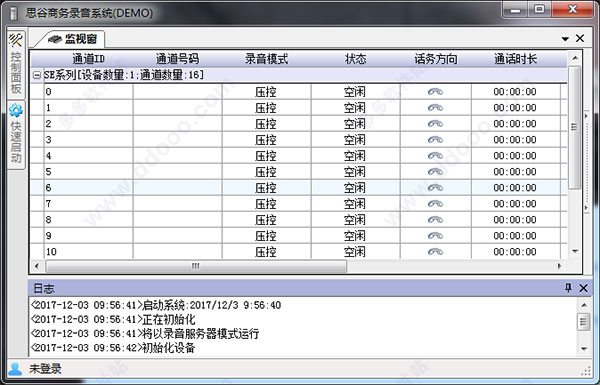Viewport: 600px width, 385px height.
Task: Click the horizontal scrollbar thumb
Action: click(x=196, y=266)
